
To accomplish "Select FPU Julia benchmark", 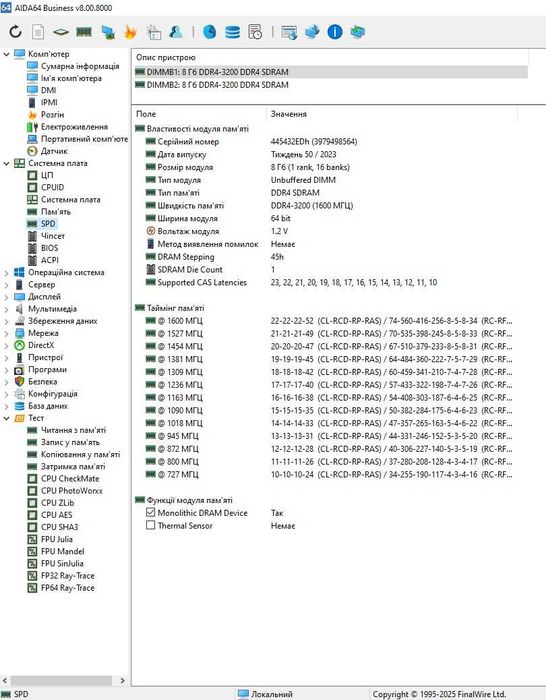I will [57, 539].
